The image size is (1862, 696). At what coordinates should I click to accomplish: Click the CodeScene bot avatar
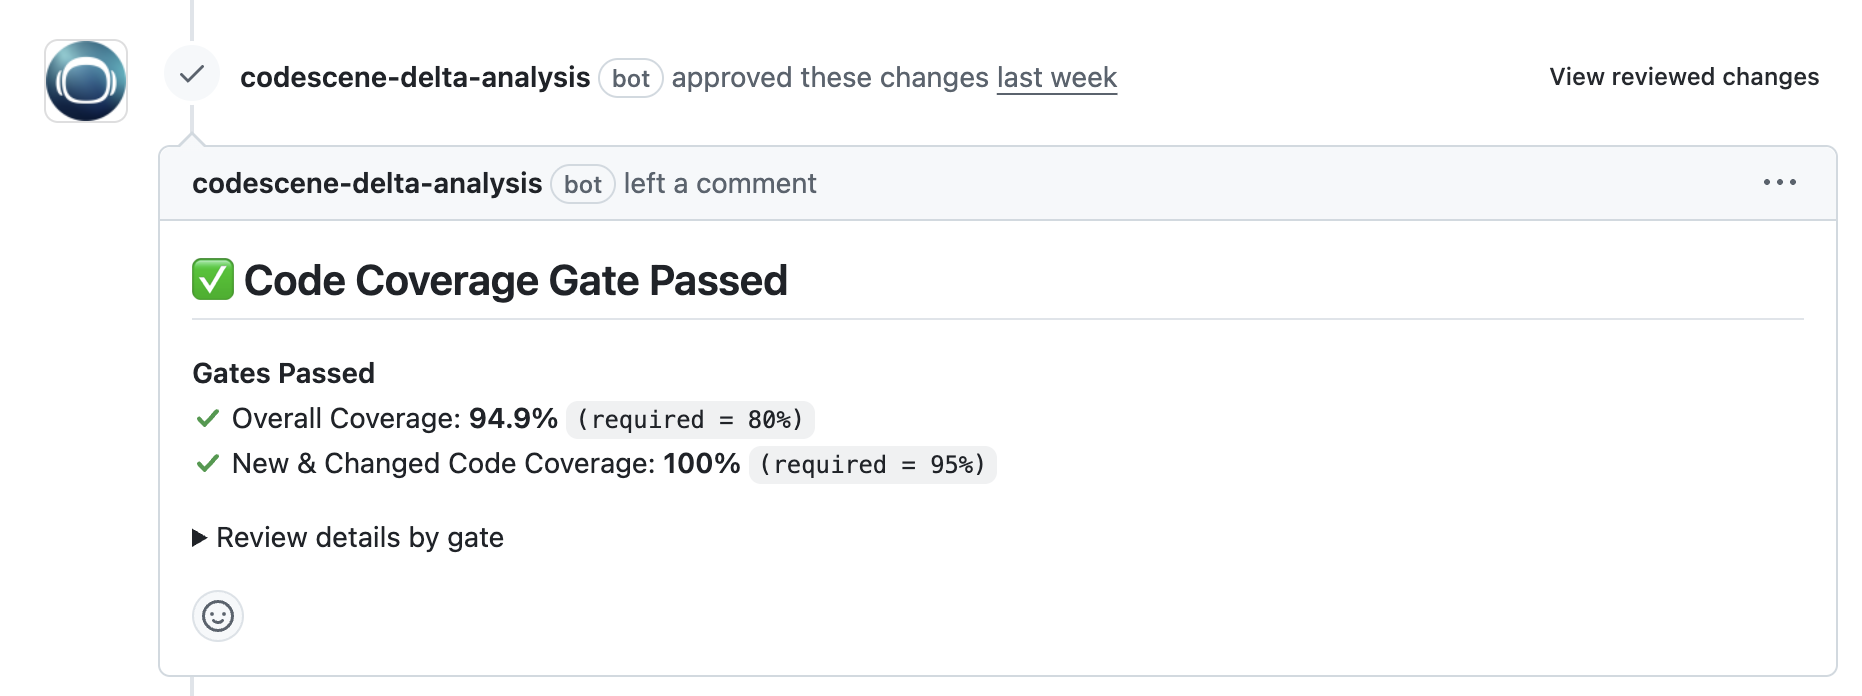[x=85, y=82]
